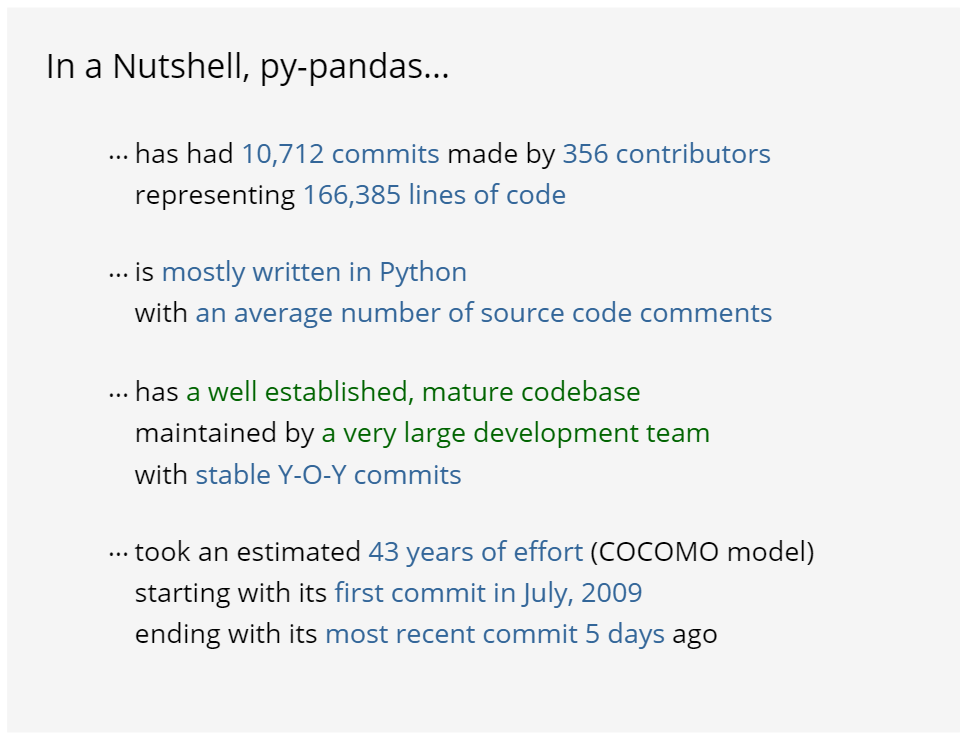Click the 'maintained by' text
The width and height of the screenshot is (969, 741).
(224, 433)
